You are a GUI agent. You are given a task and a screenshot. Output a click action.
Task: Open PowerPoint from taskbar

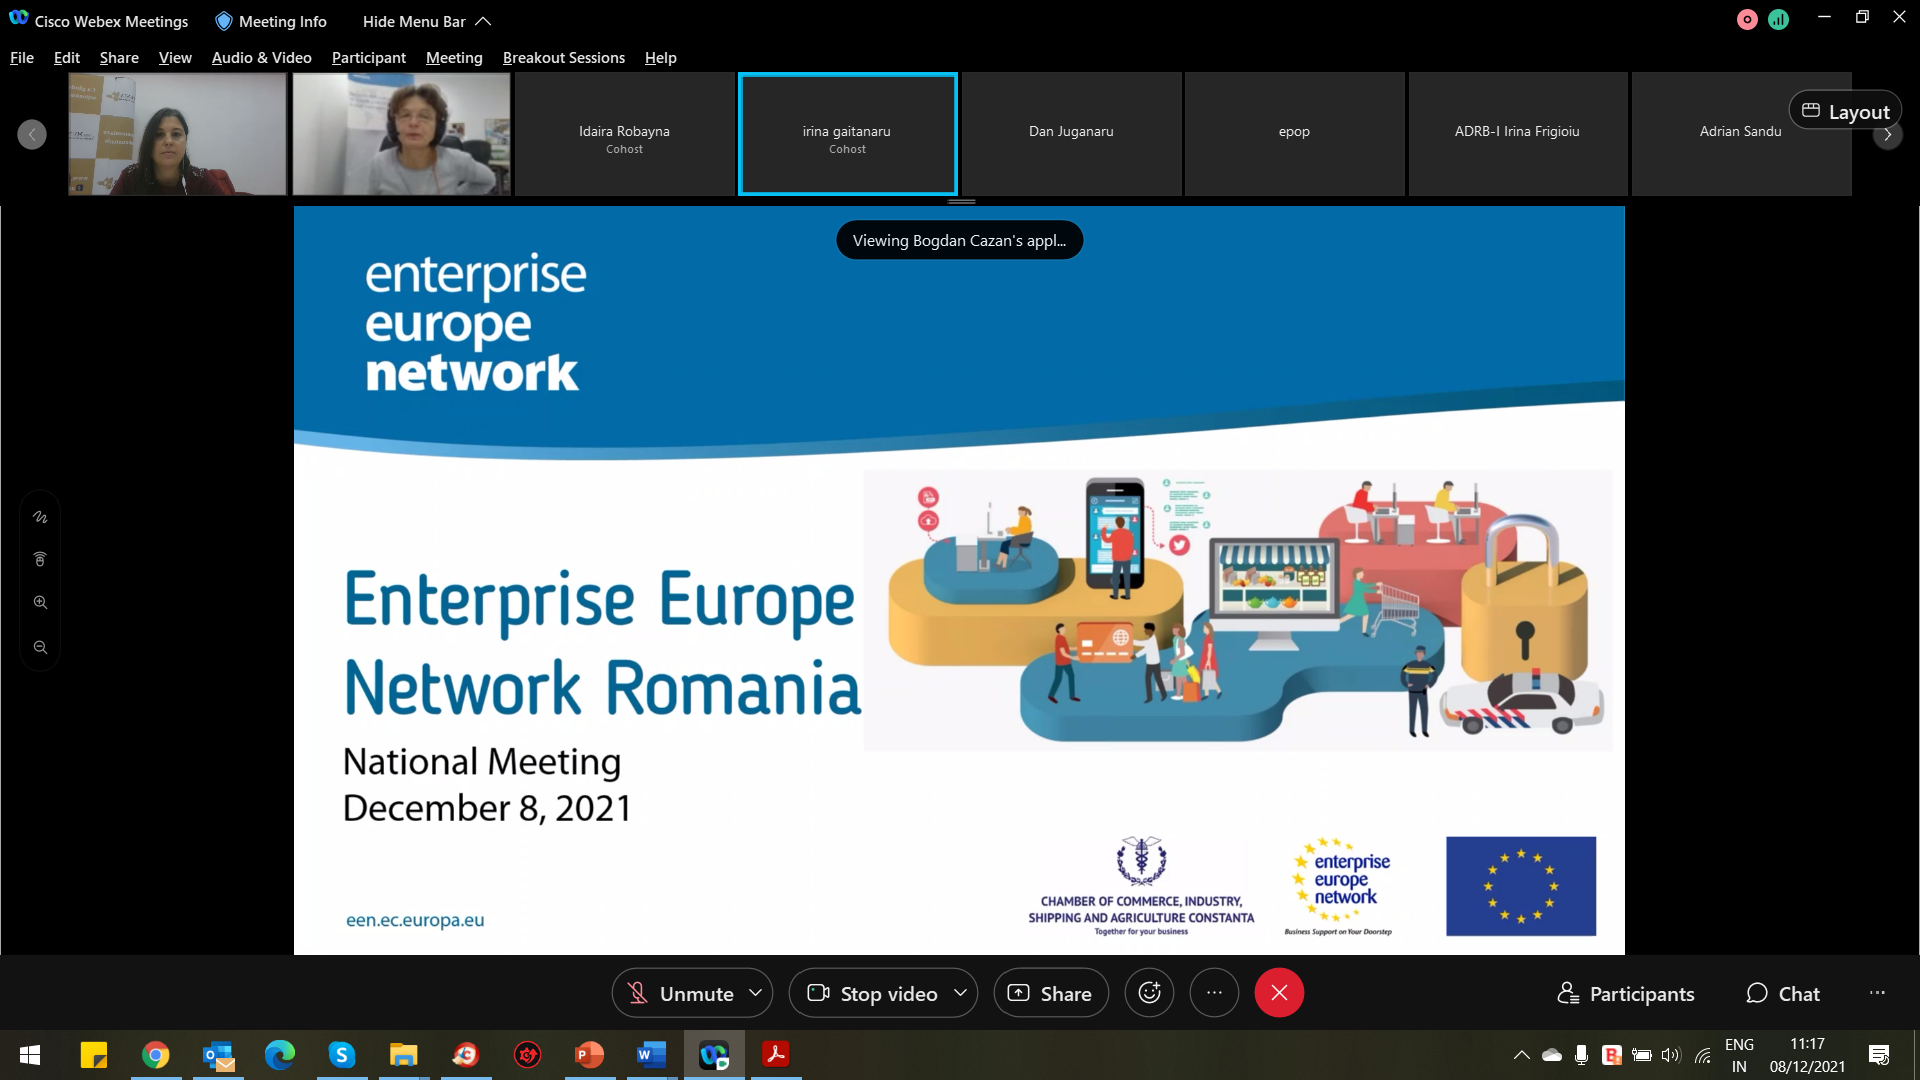pos(590,1055)
